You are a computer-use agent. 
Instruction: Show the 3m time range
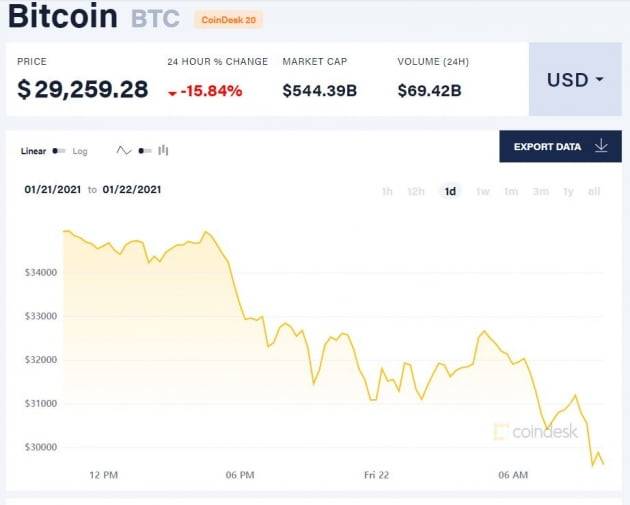coord(540,191)
